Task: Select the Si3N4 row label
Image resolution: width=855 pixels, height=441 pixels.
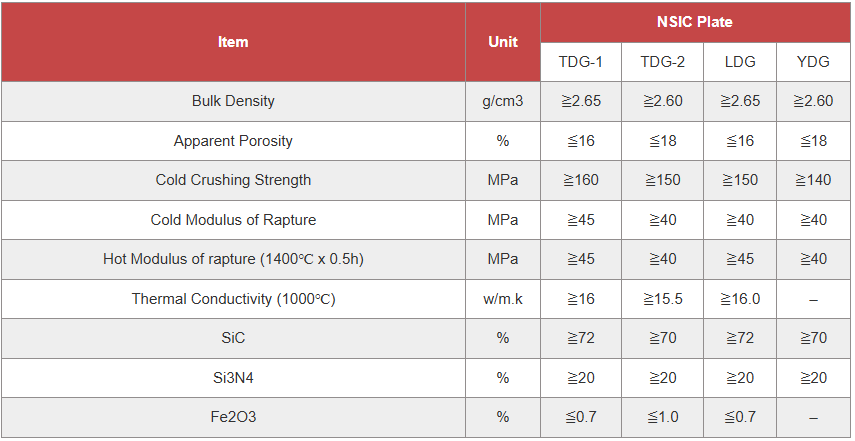Action: click(x=233, y=378)
